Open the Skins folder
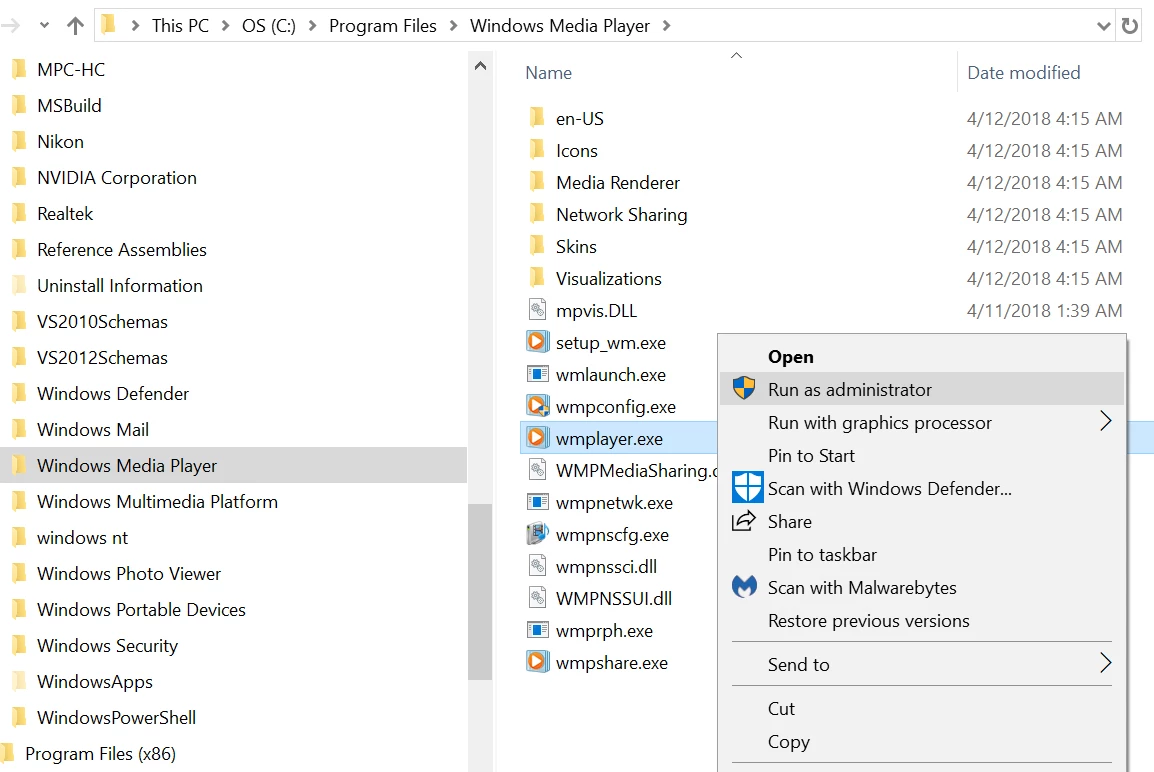Image resolution: width=1154 pixels, height=772 pixels. click(576, 246)
